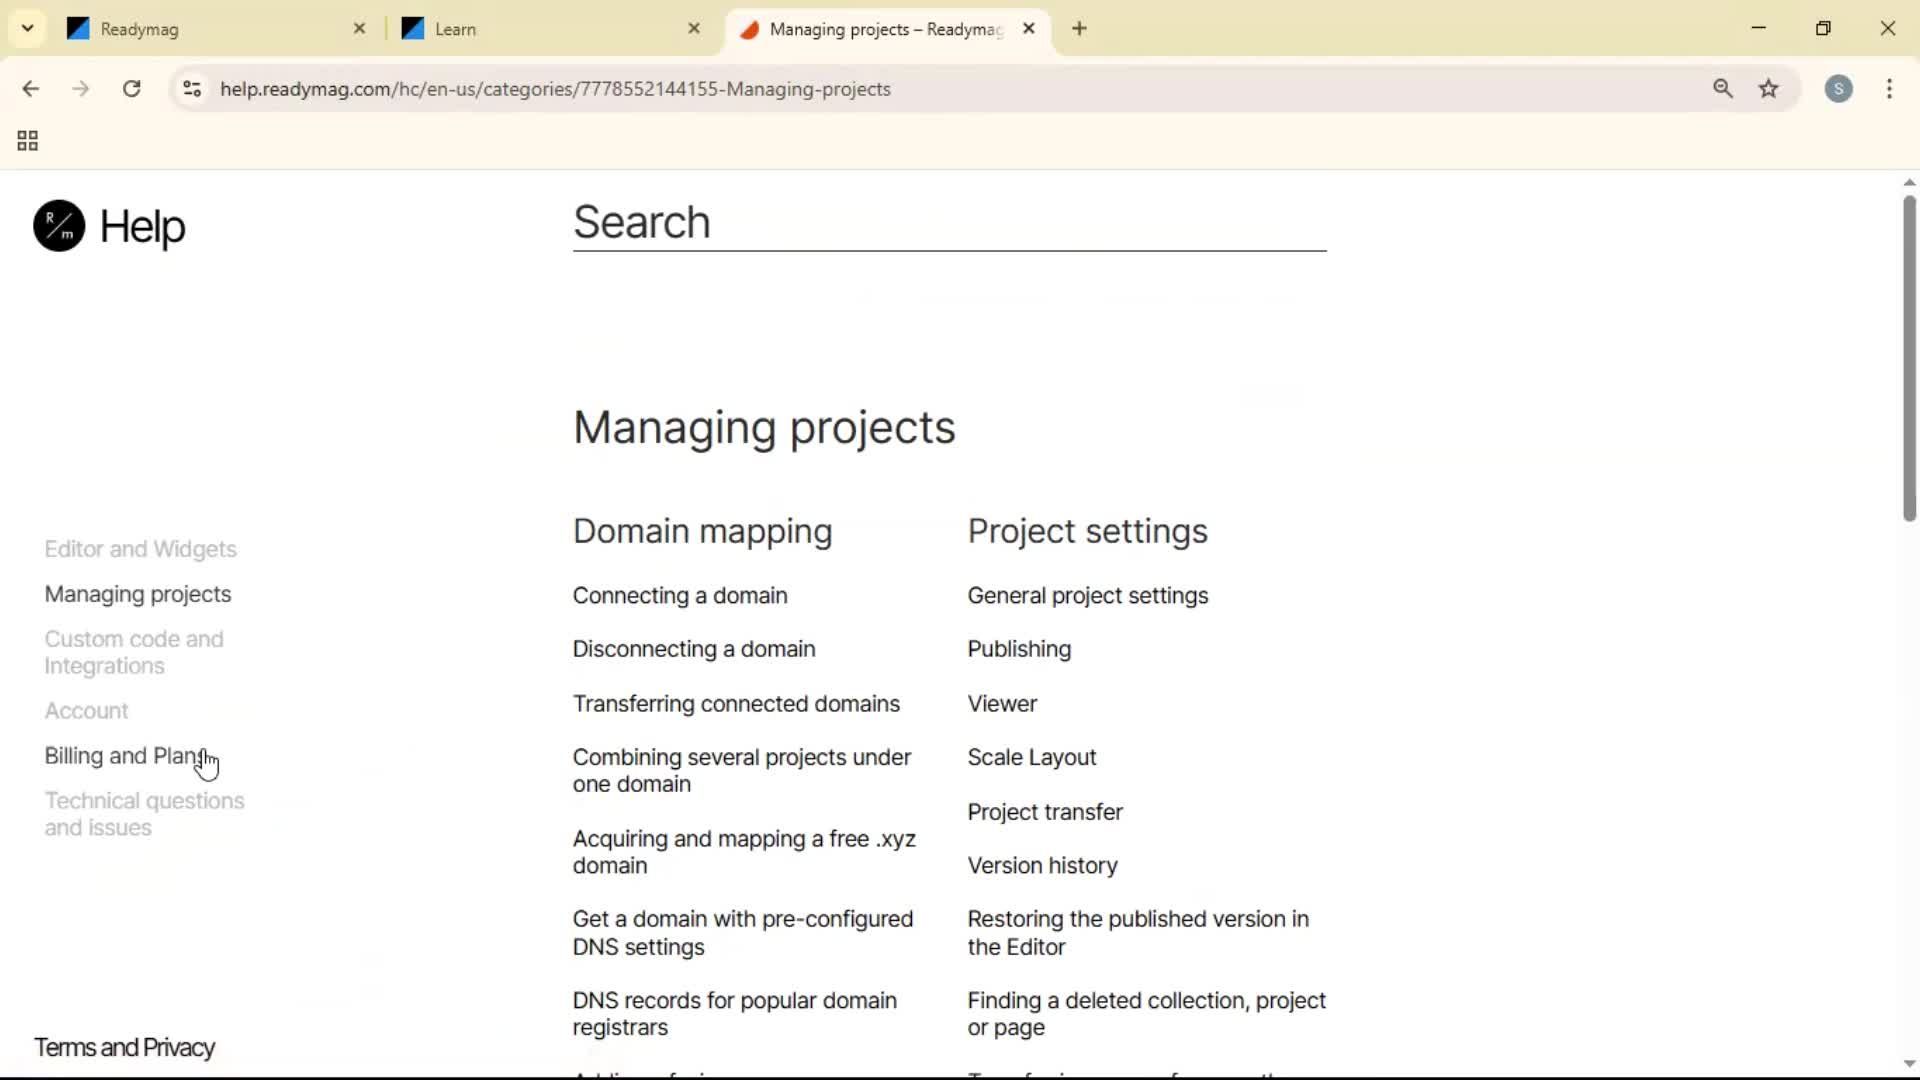Open the Version history article

1042,865
